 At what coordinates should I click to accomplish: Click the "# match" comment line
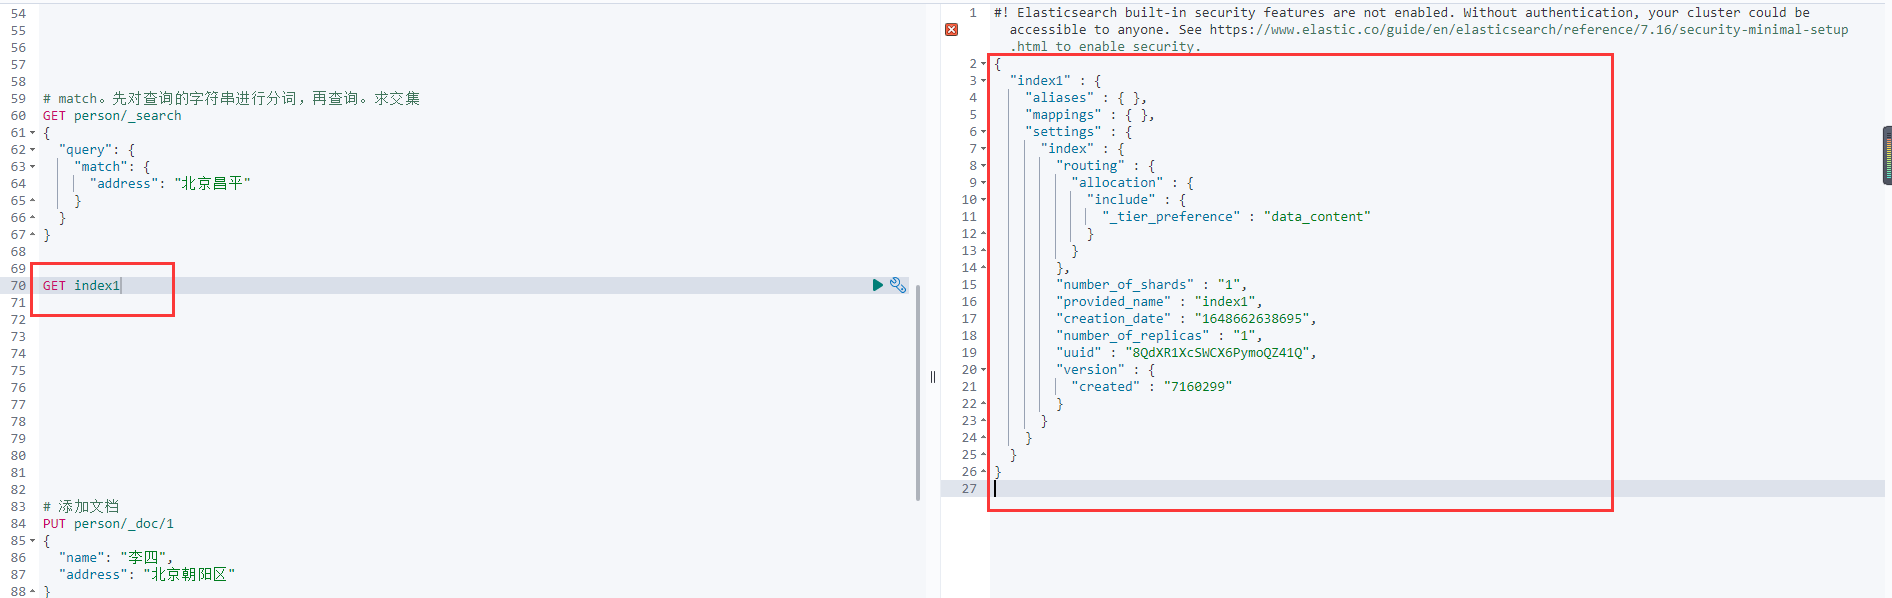pyautogui.click(x=231, y=99)
